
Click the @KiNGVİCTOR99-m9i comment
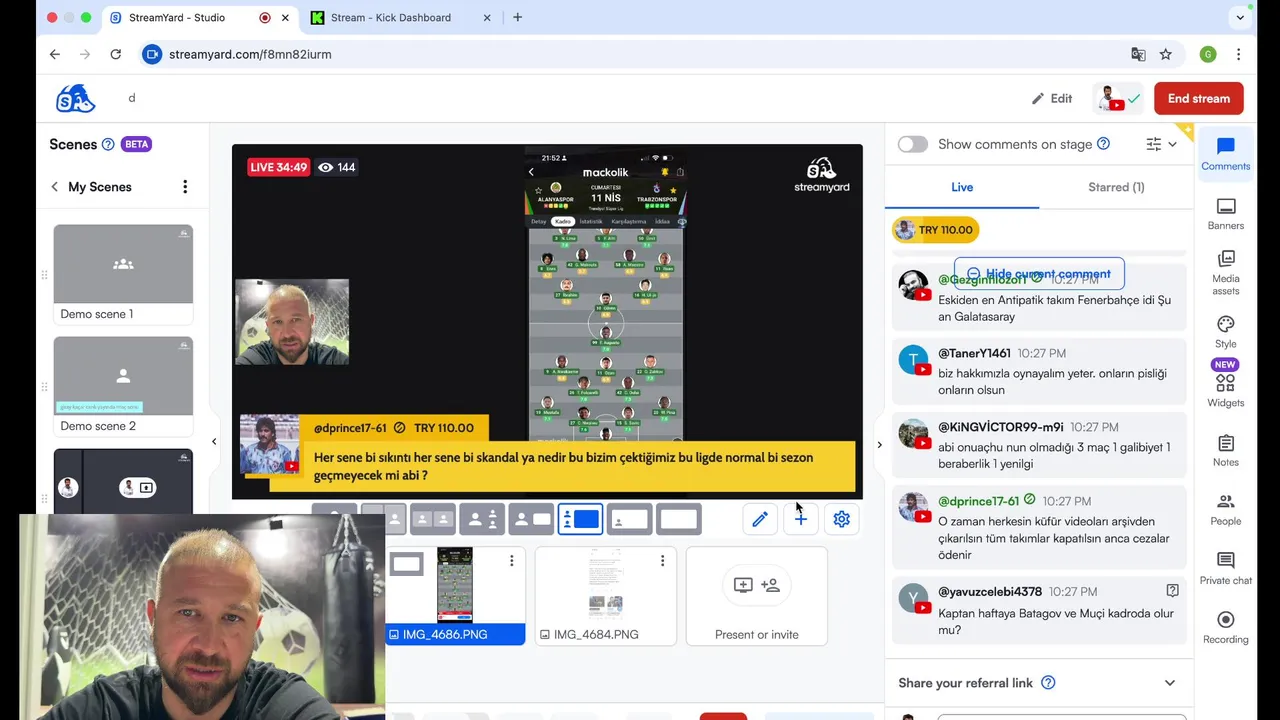click(1039, 446)
